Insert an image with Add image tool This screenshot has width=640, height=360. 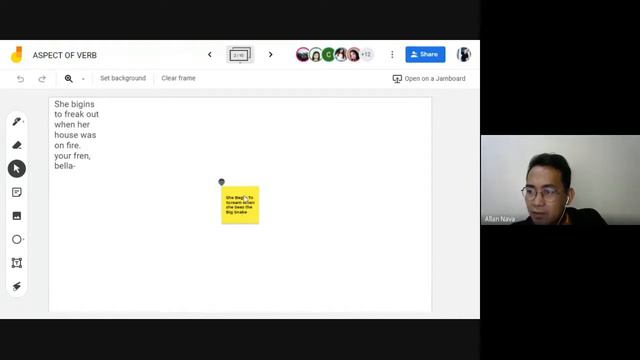tap(17, 216)
